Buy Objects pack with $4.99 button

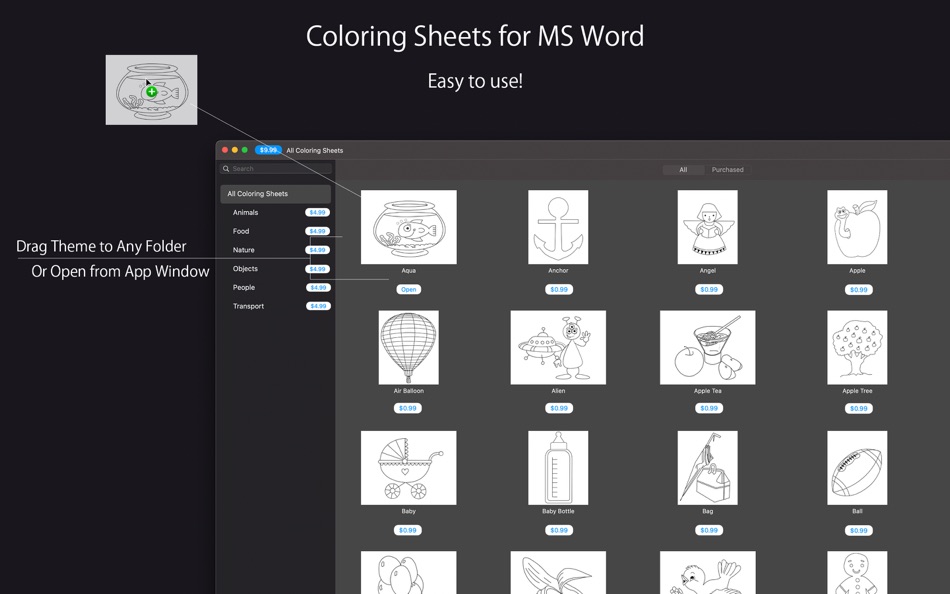[317, 269]
